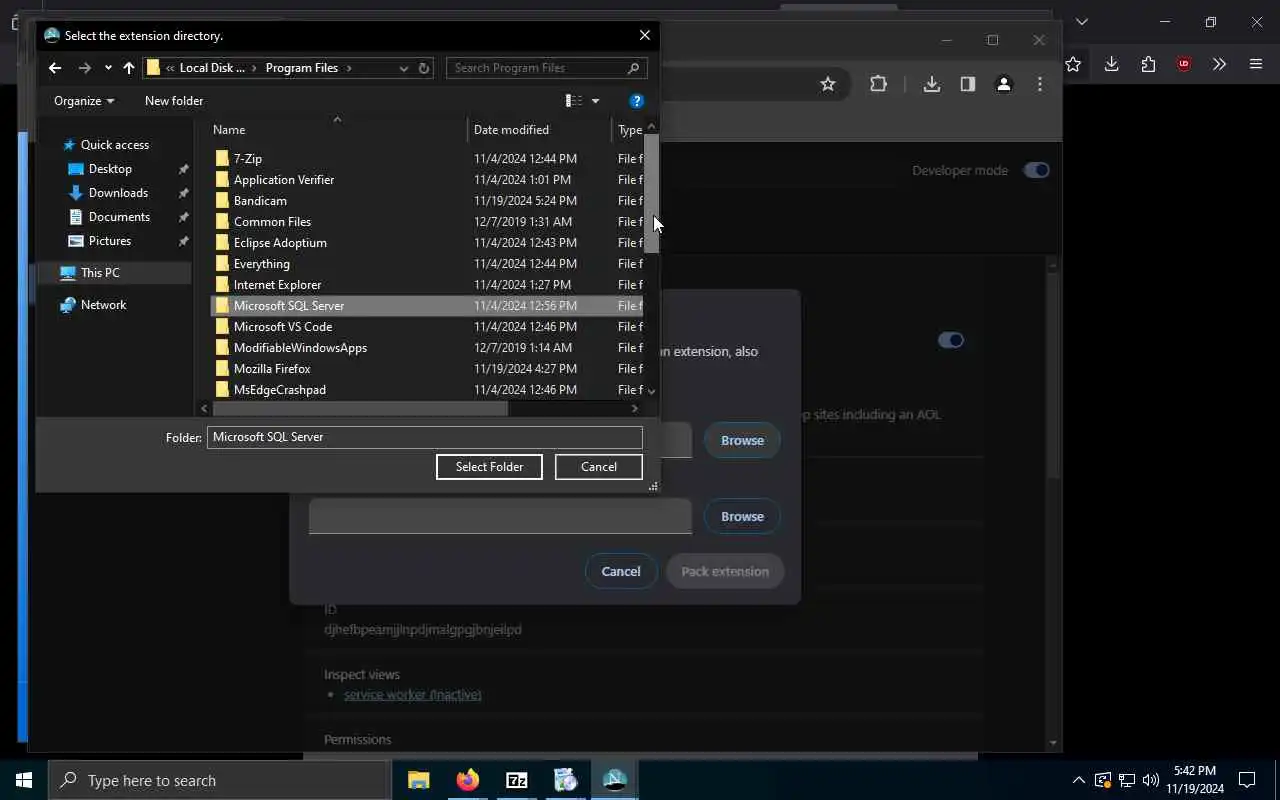1280x800 pixels.
Task: Select the 7-Zip folder
Action: coord(247,159)
